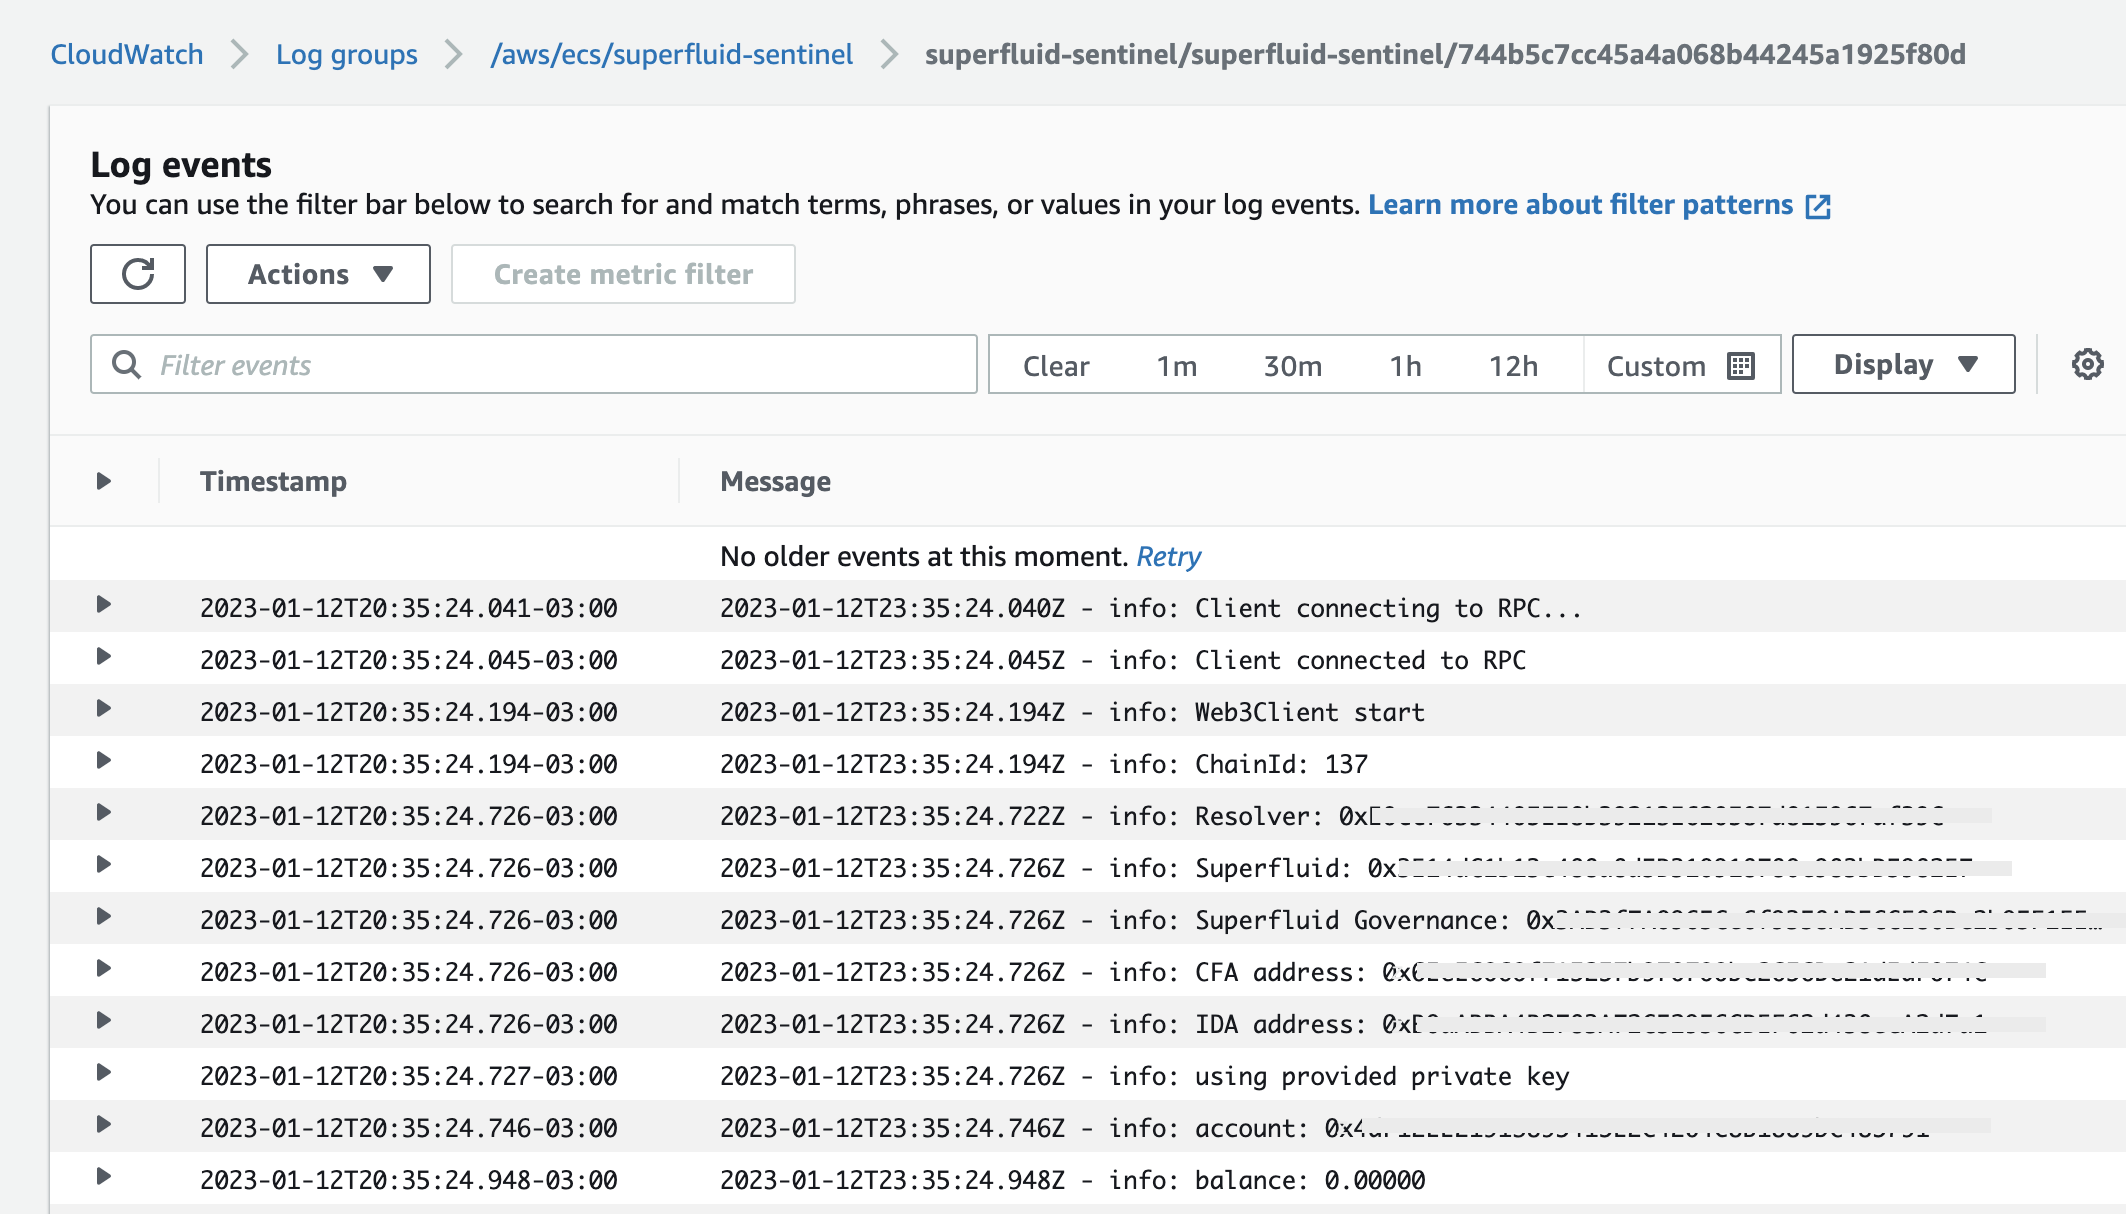This screenshot has width=2126, height=1214.
Task: Open the /aws/ecs/superfluid-sentinel breadcrumb
Action: [x=671, y=54]
